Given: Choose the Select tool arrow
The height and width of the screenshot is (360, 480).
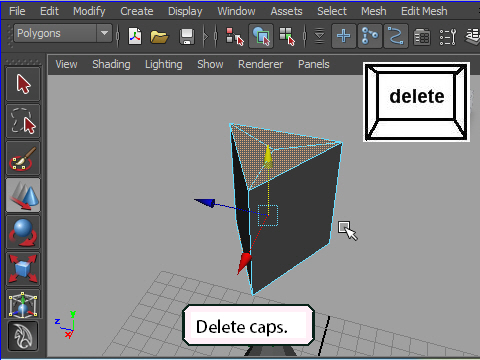Looking at the screenshot, I should click(x=23, y=84).
